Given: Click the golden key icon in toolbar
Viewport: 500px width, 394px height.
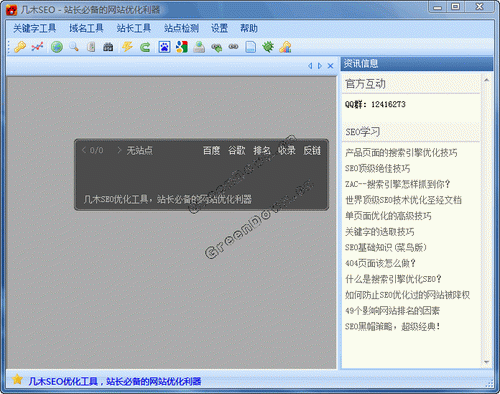Looking at the screenshot, I should (20, 47).
